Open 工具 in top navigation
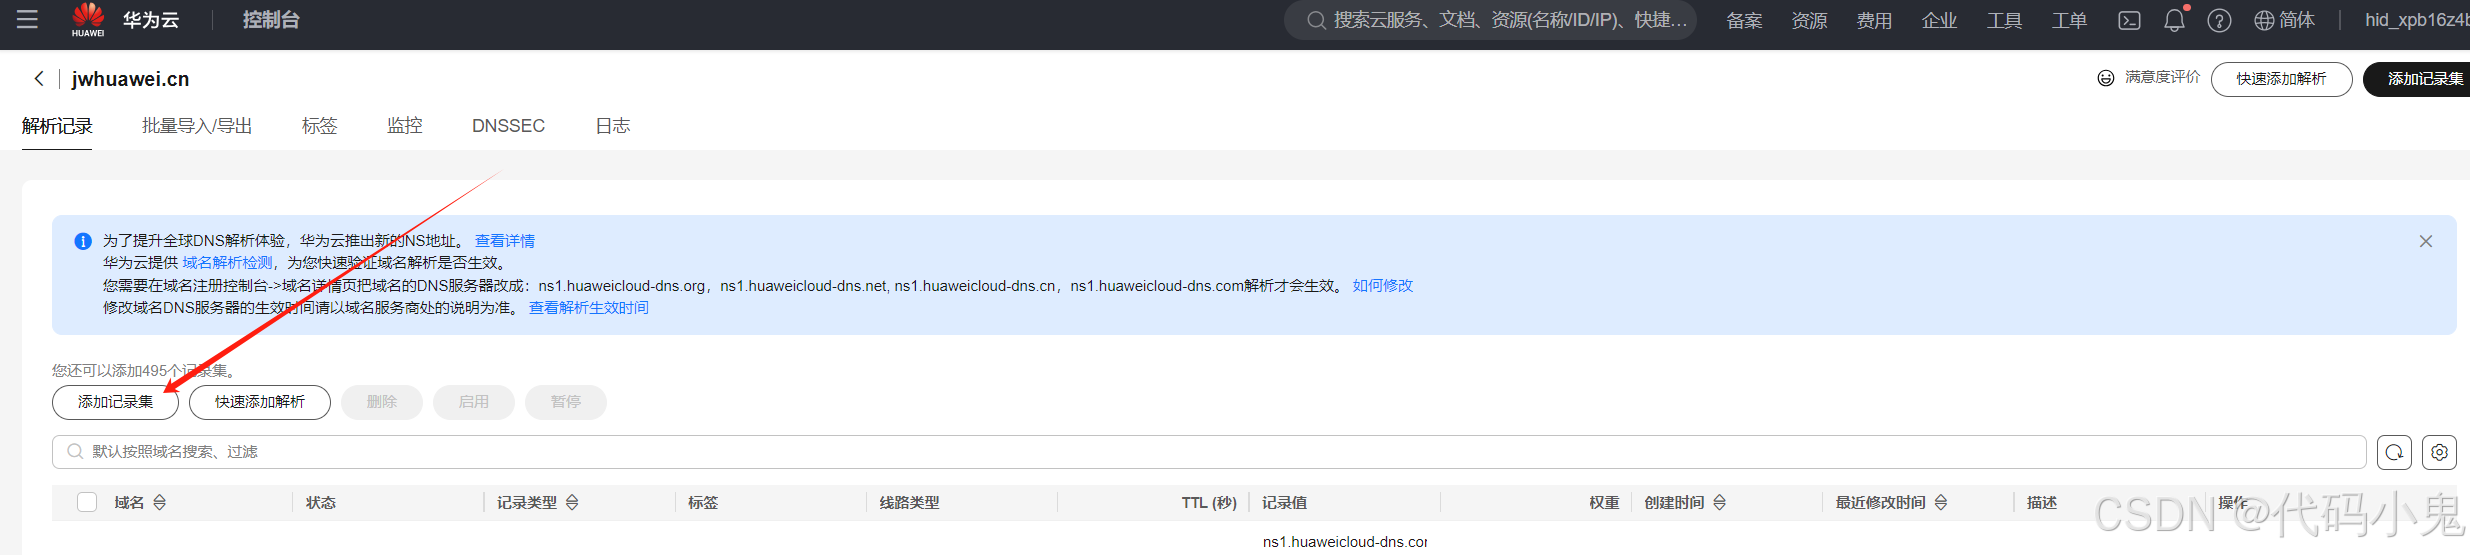Screen dimensions: 2470x555 point(2004,20)
